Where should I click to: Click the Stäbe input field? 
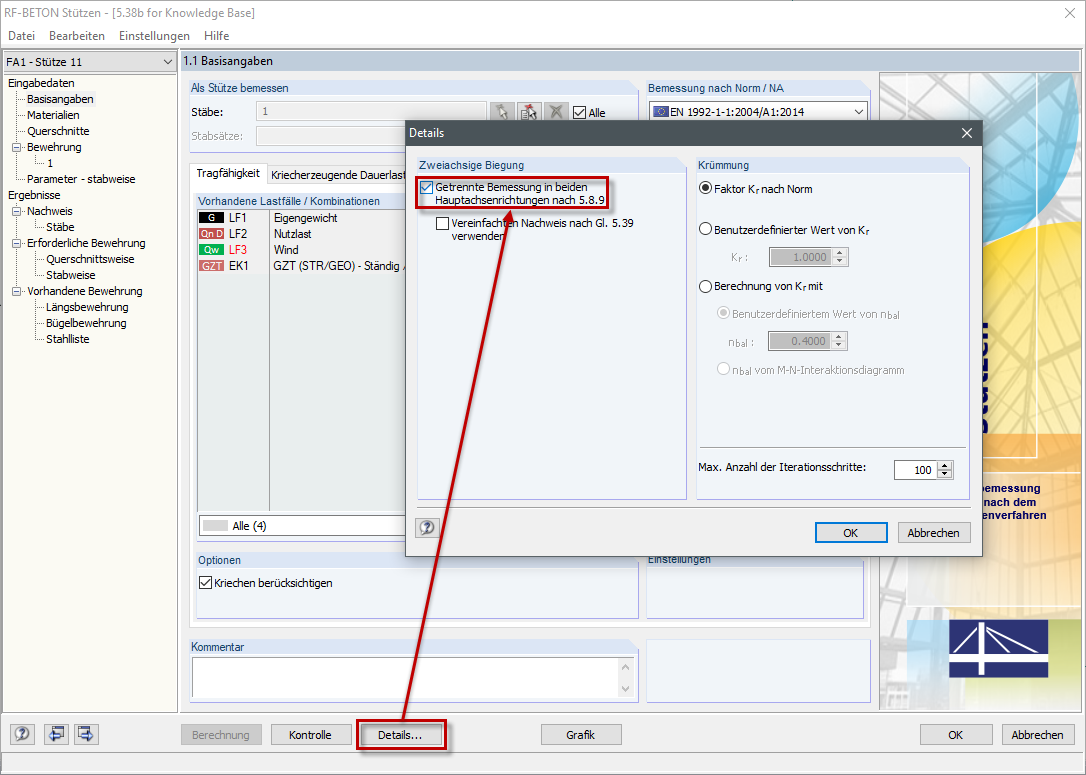pos(371,112)
